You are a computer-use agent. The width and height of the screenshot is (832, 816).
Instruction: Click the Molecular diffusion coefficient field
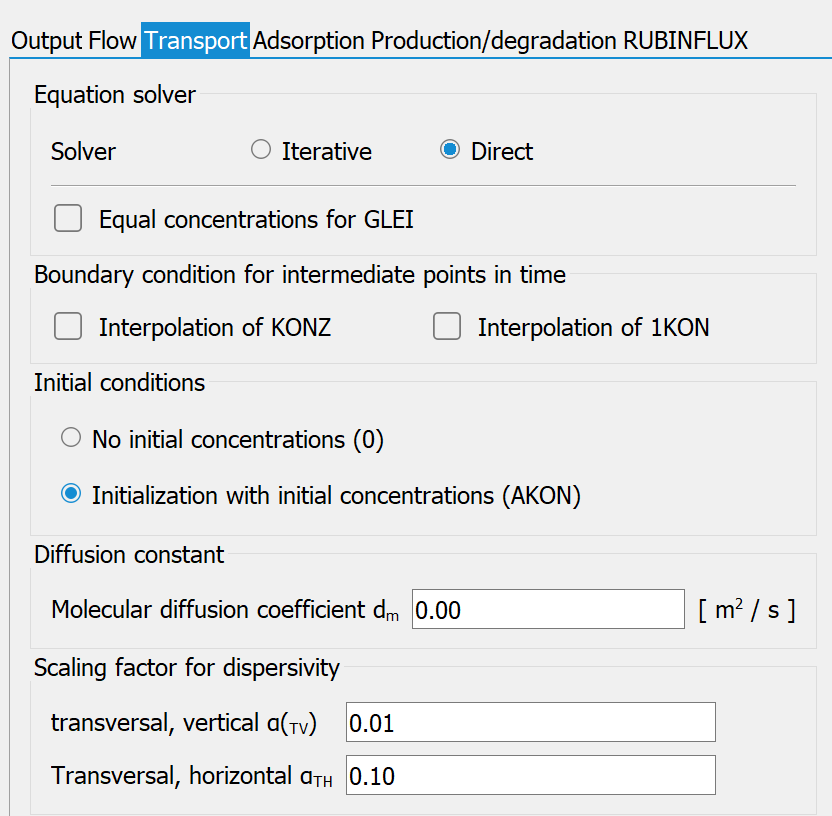[548, 609]
